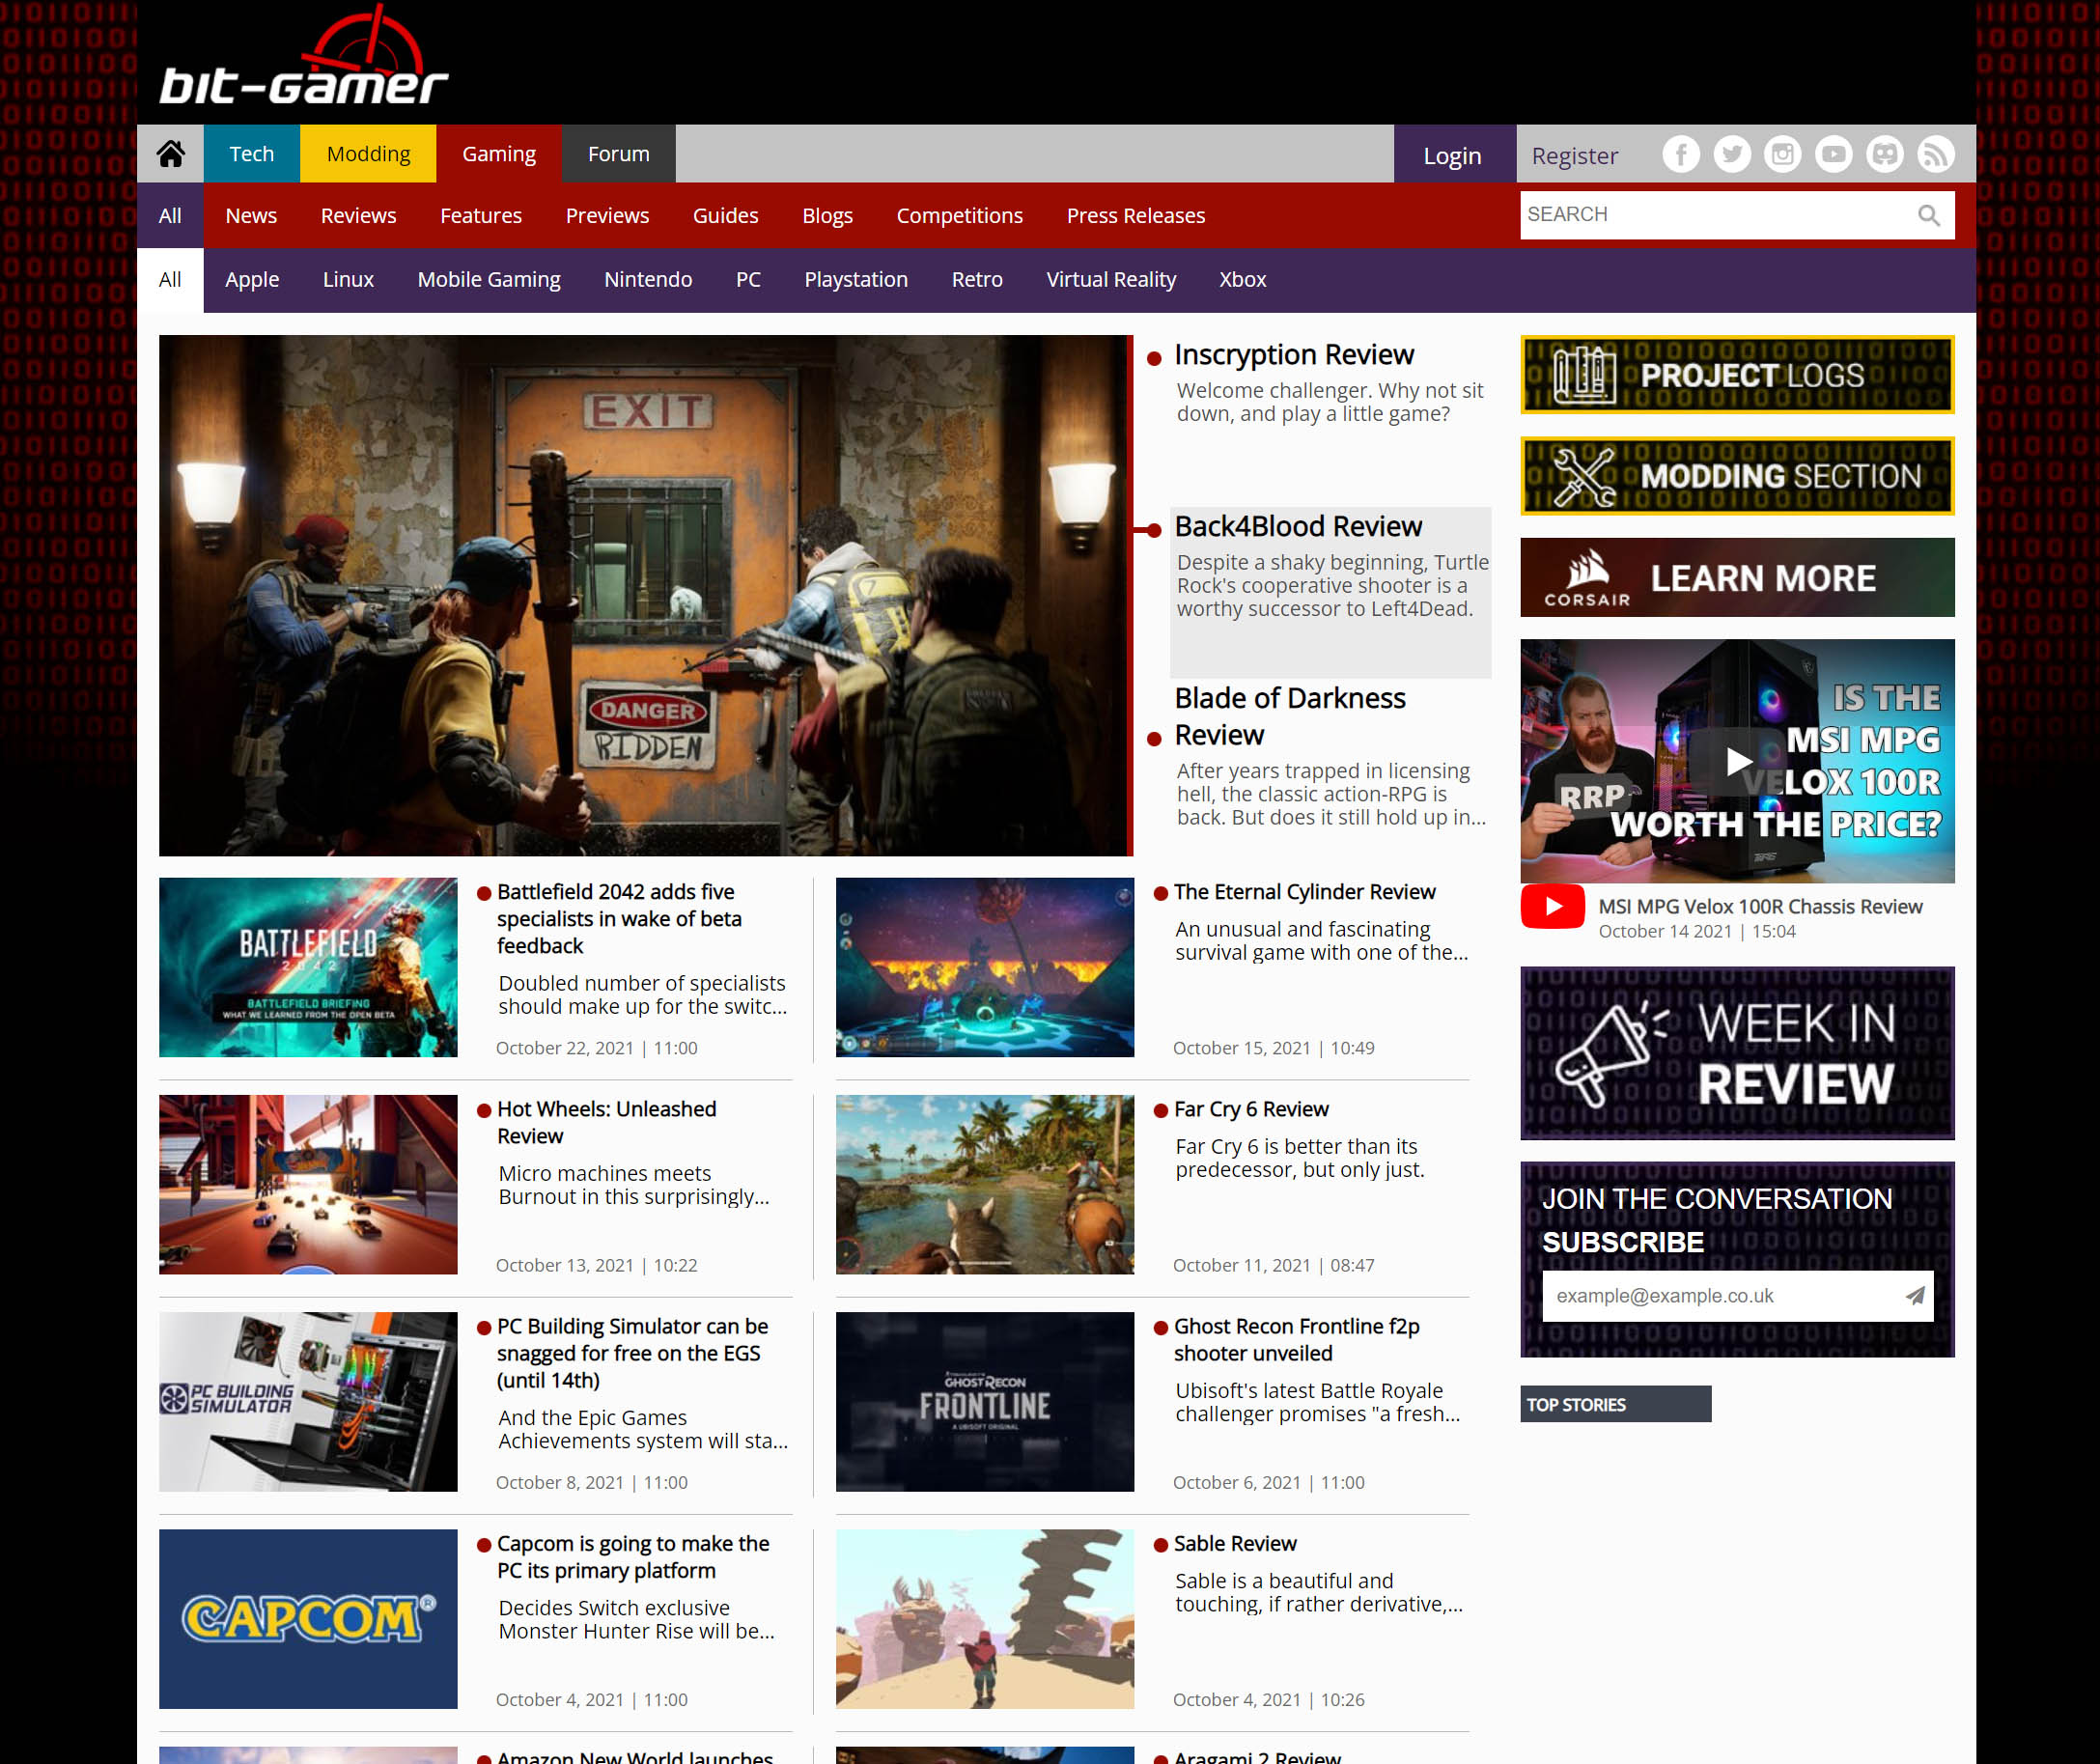Open the featured Back4Blood hero image
Image resolution: width=2100 pixels, height=1764 pixels.
click(x=645, y=596)
